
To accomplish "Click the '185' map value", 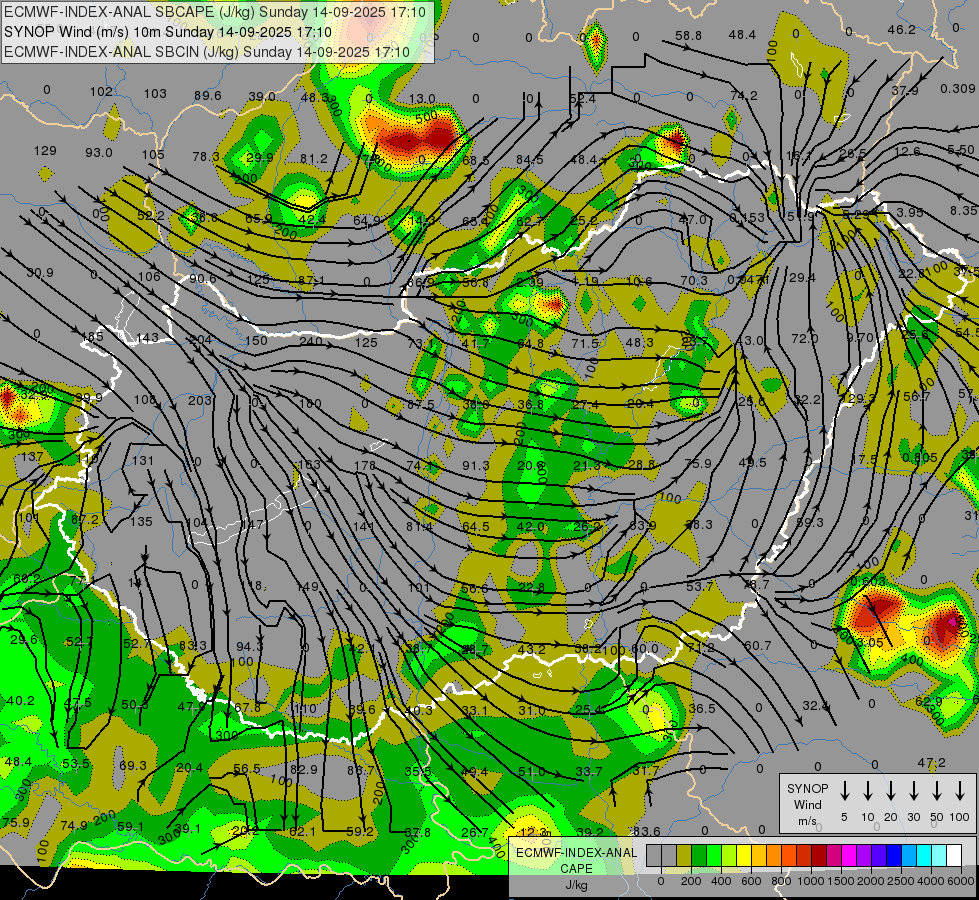I will [92, 337].
